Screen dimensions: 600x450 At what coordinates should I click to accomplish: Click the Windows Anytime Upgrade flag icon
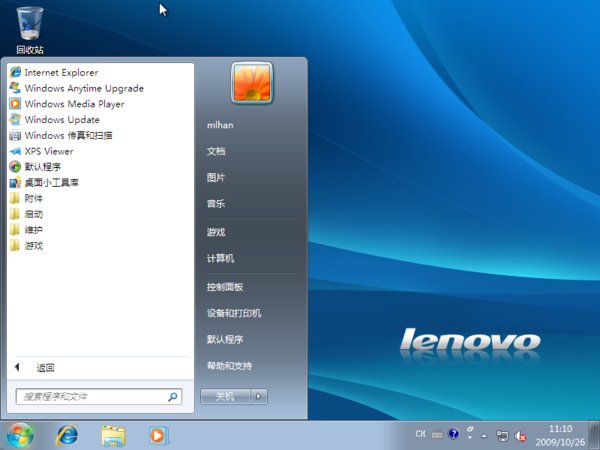pyautogui.click(x=15, y=88)
